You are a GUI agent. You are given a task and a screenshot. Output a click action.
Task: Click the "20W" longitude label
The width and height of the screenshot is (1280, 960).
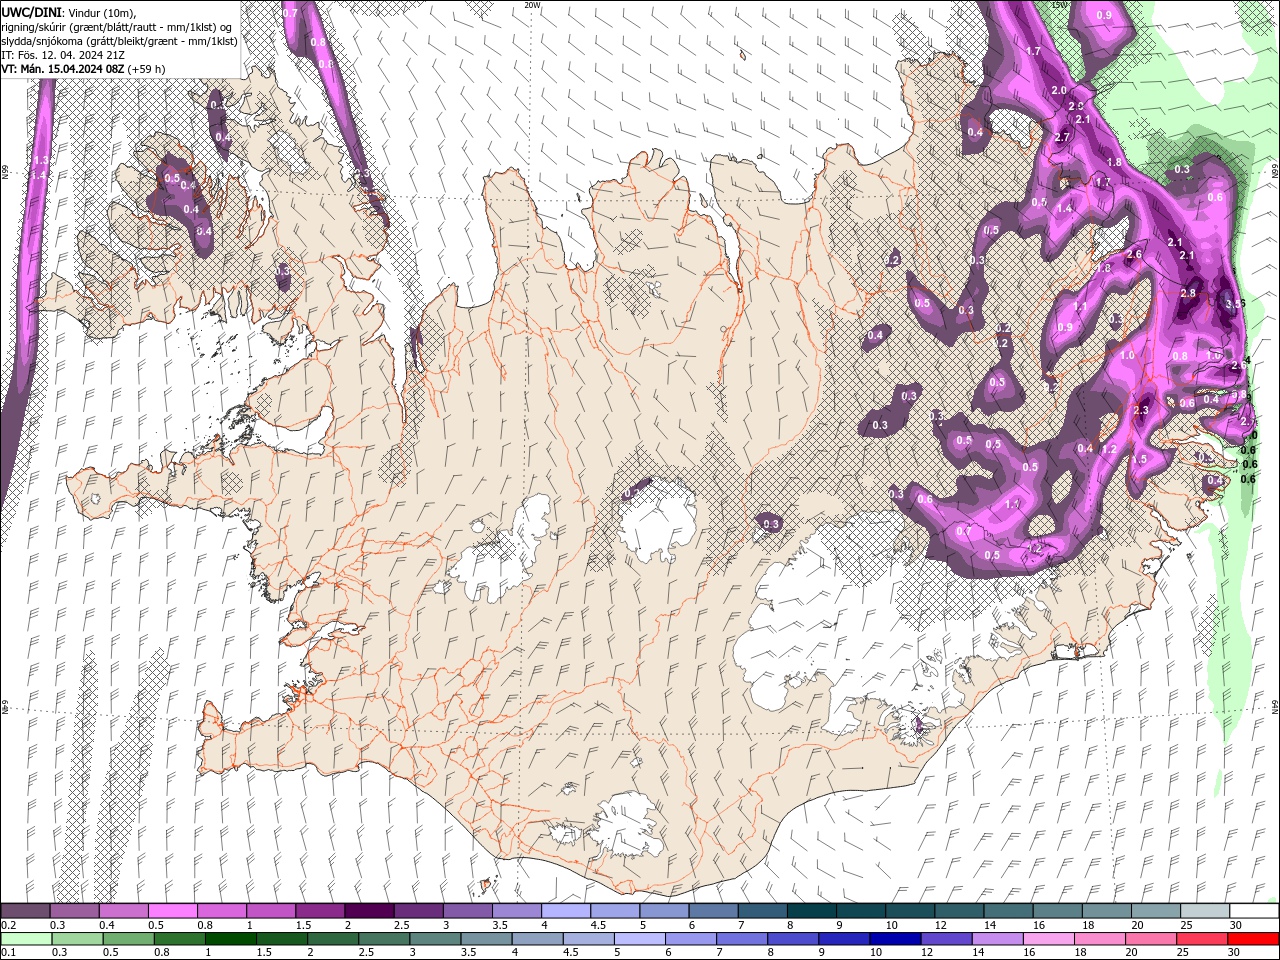coord(533,5)
